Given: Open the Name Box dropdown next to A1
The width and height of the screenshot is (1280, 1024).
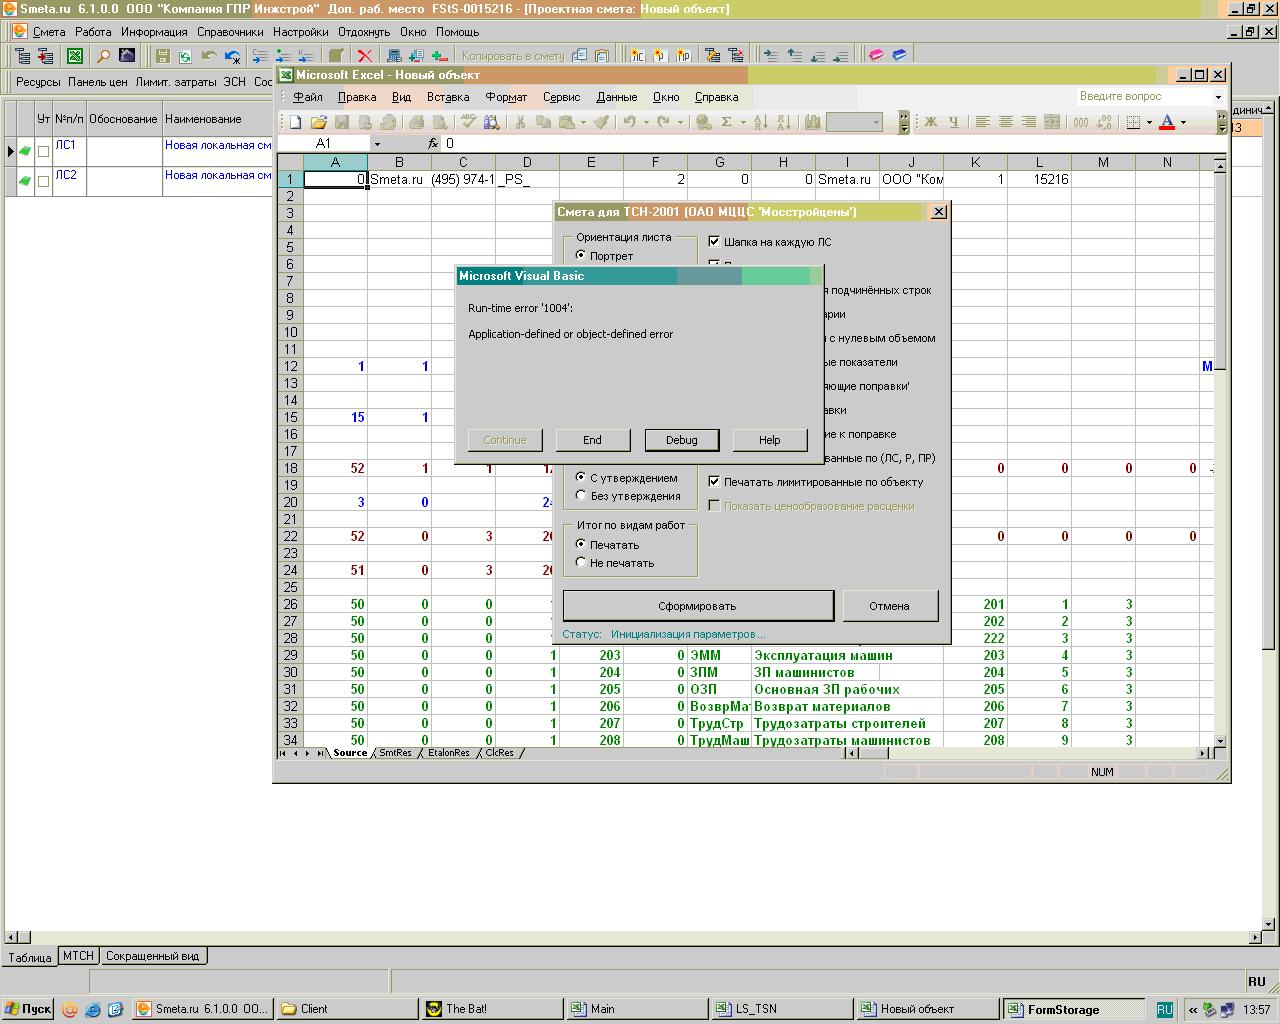Looking at the screenshot, I should 377,144.
